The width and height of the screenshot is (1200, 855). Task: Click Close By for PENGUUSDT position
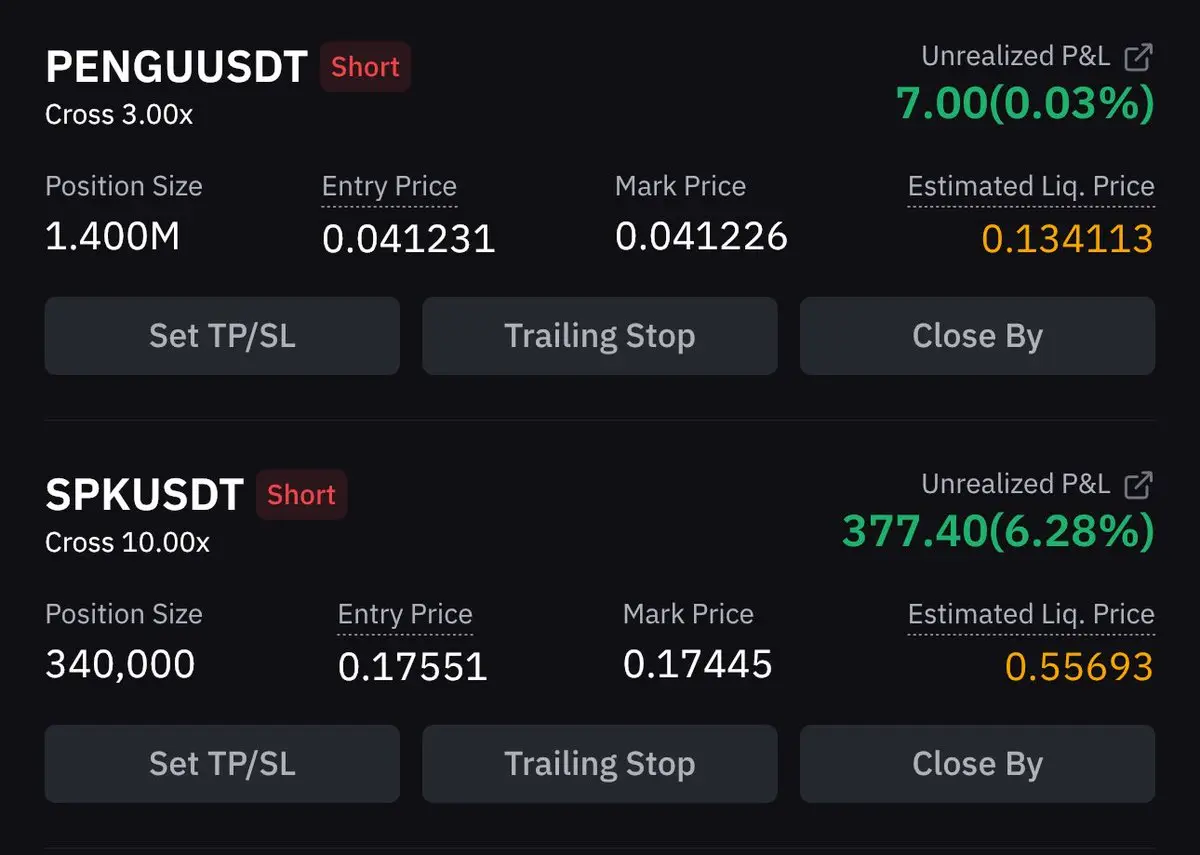point(977,336)
